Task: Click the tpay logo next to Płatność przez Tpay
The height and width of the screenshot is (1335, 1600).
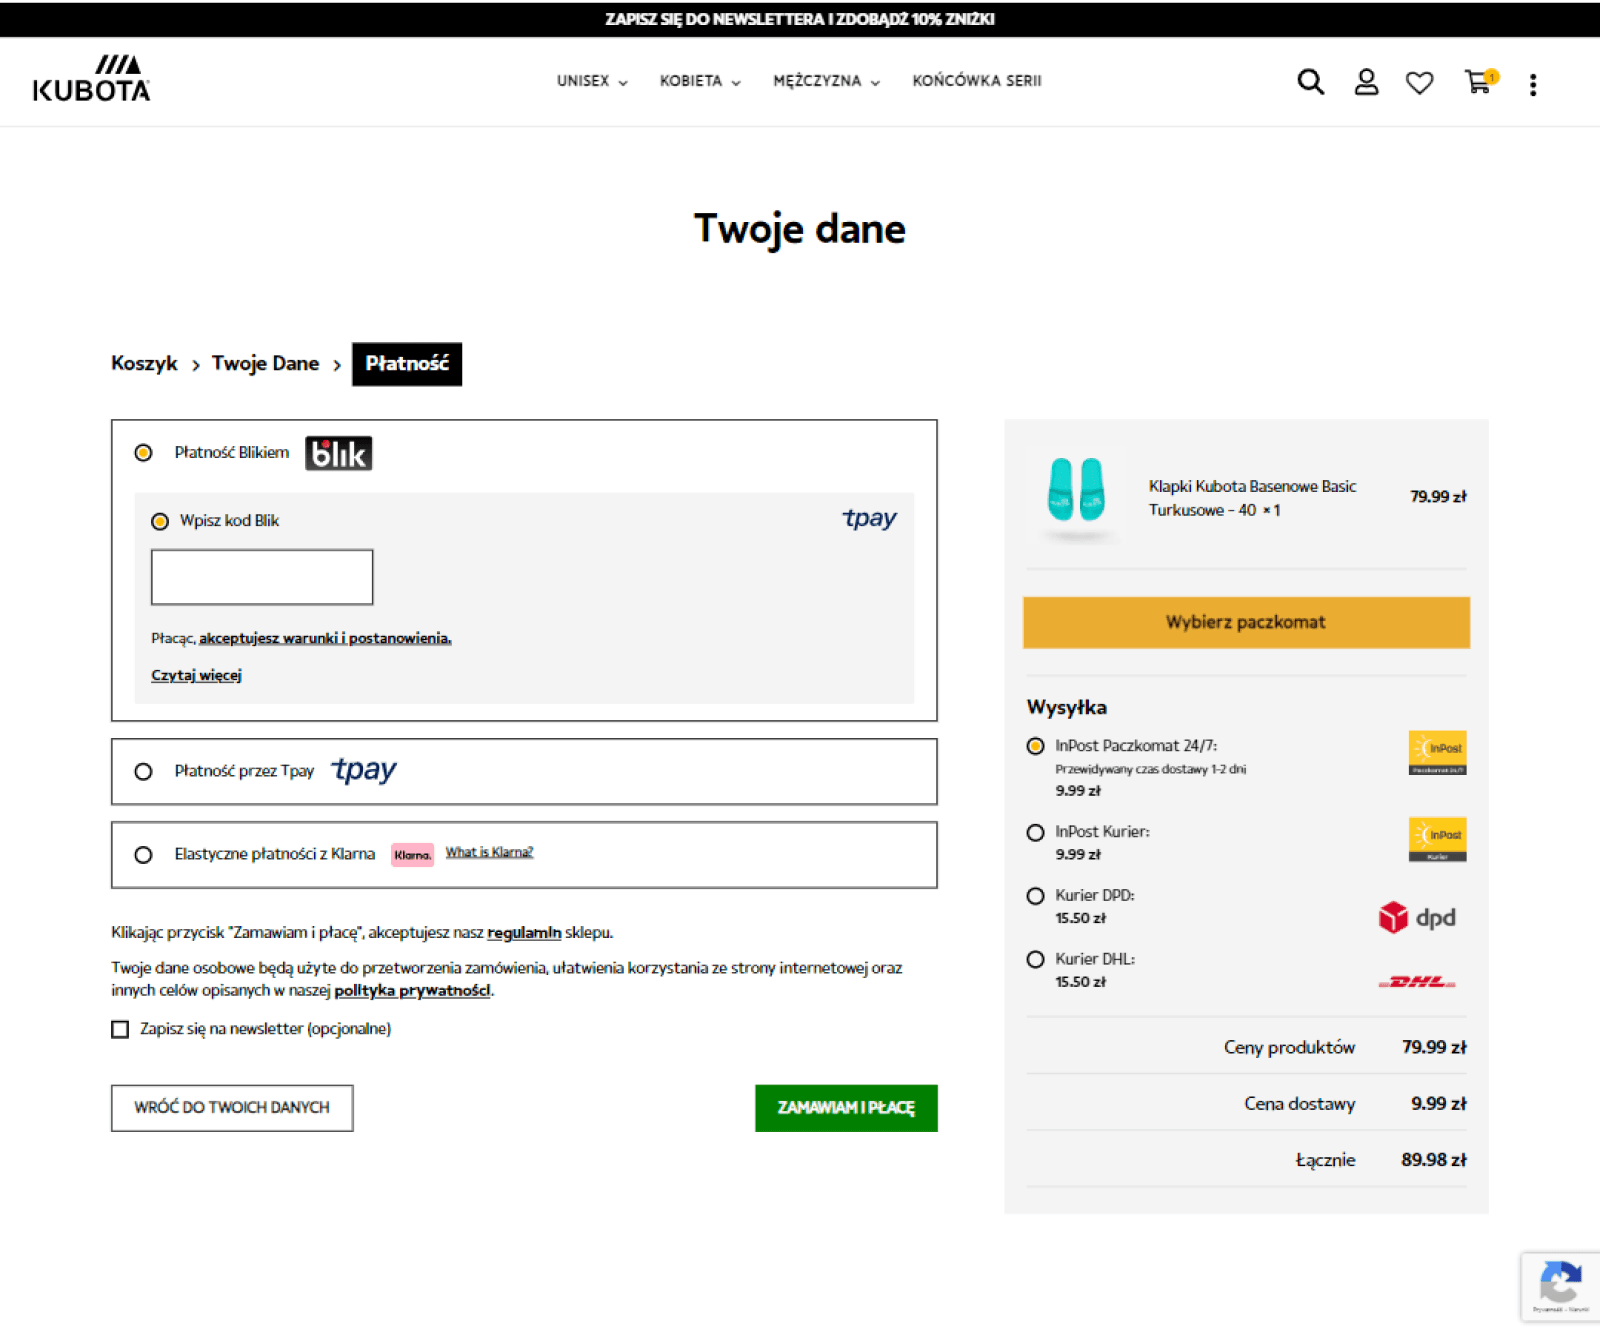Action: 363,770
